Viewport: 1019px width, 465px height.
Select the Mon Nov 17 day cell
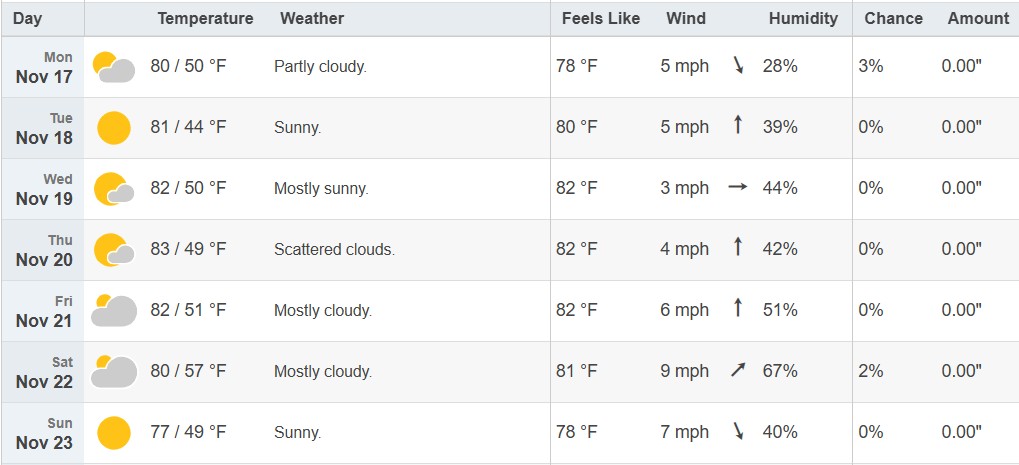[x=44, y=67]
